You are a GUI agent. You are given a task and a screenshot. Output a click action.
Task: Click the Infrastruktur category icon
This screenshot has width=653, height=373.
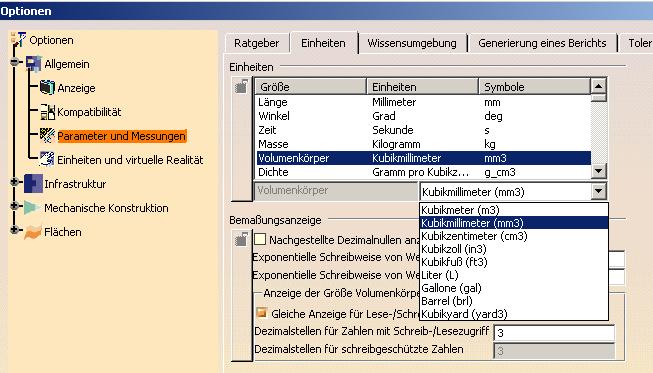[x=33, y=184]
